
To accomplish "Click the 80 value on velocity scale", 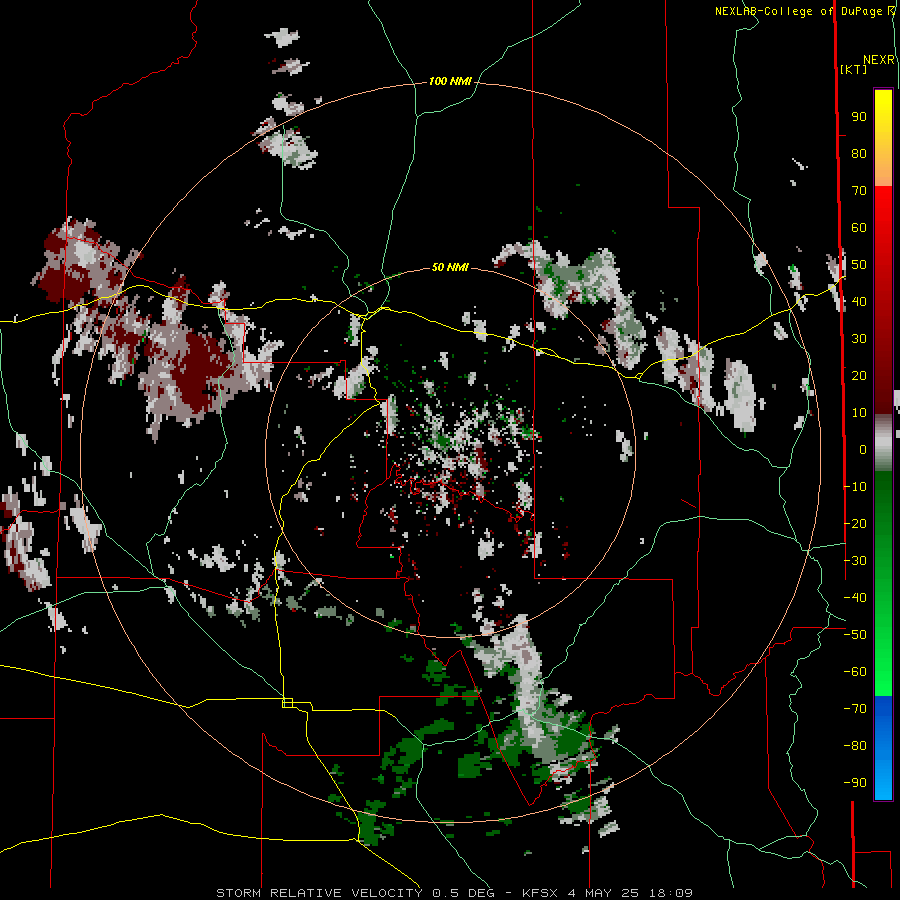I will pyautogui.click(x=859, y=154).
